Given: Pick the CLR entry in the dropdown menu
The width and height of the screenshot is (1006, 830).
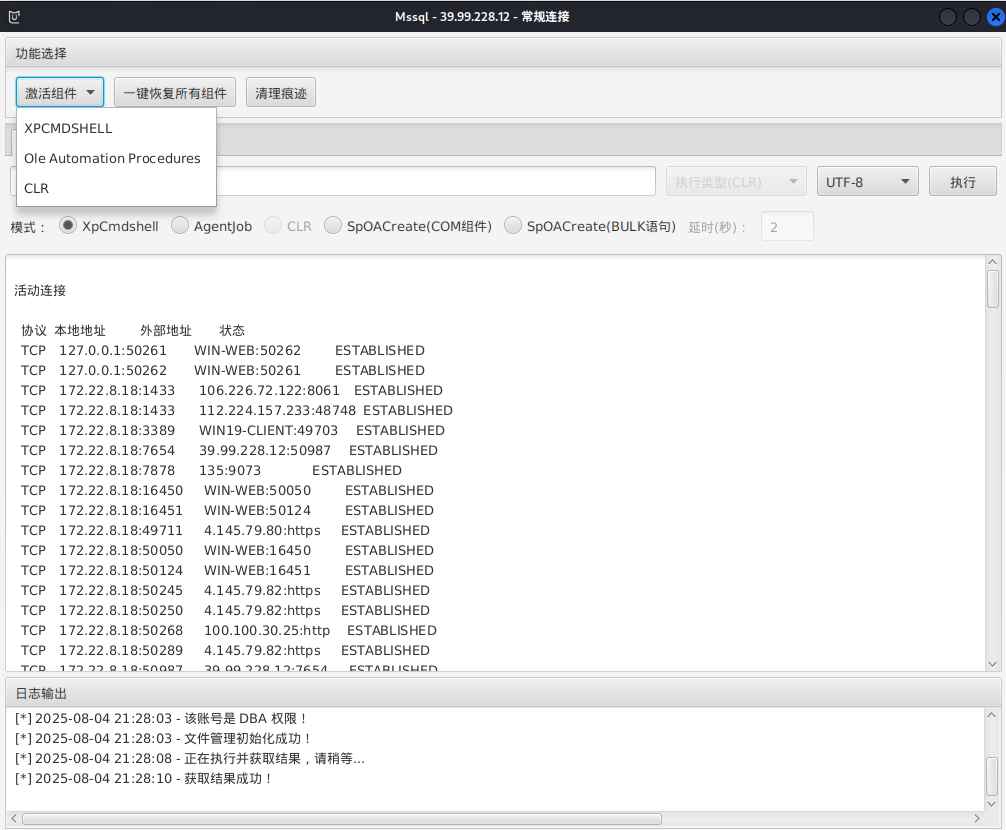Looking at the screenshot, I should click(116, 189).
